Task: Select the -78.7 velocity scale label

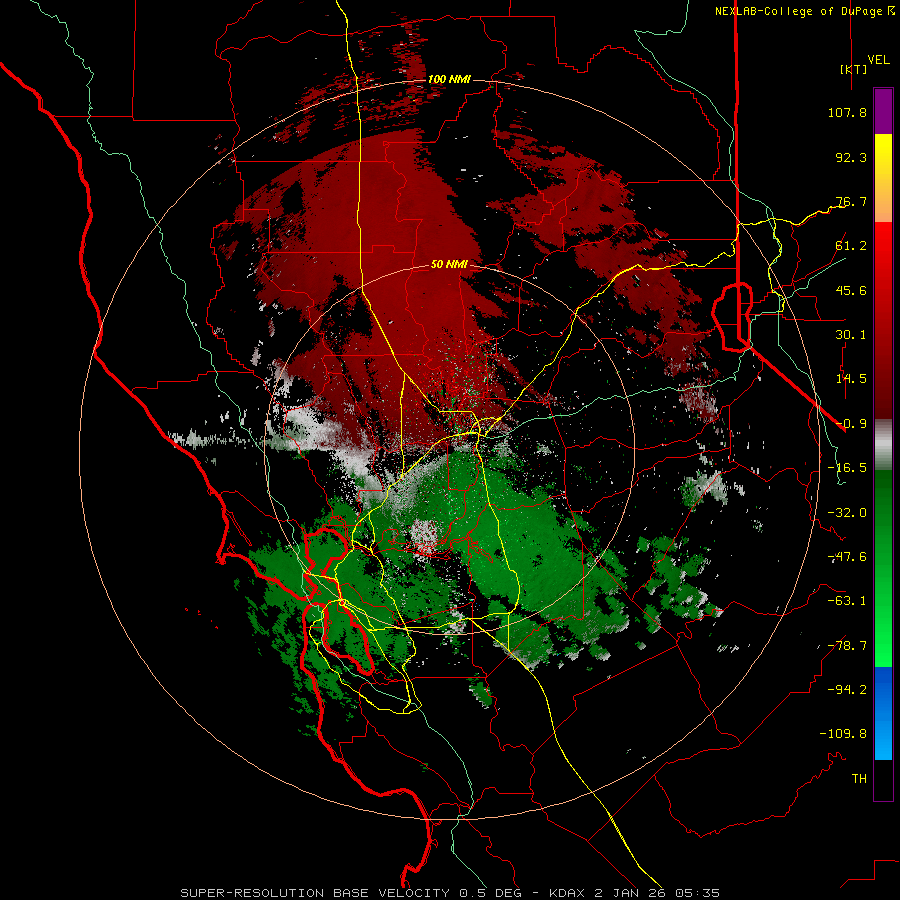Action: pyautogui.click(x=847, y=646)
